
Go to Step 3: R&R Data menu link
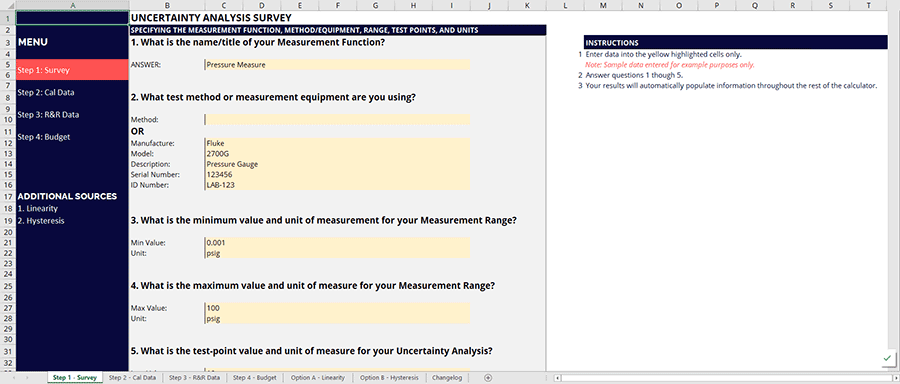[48, 114]
